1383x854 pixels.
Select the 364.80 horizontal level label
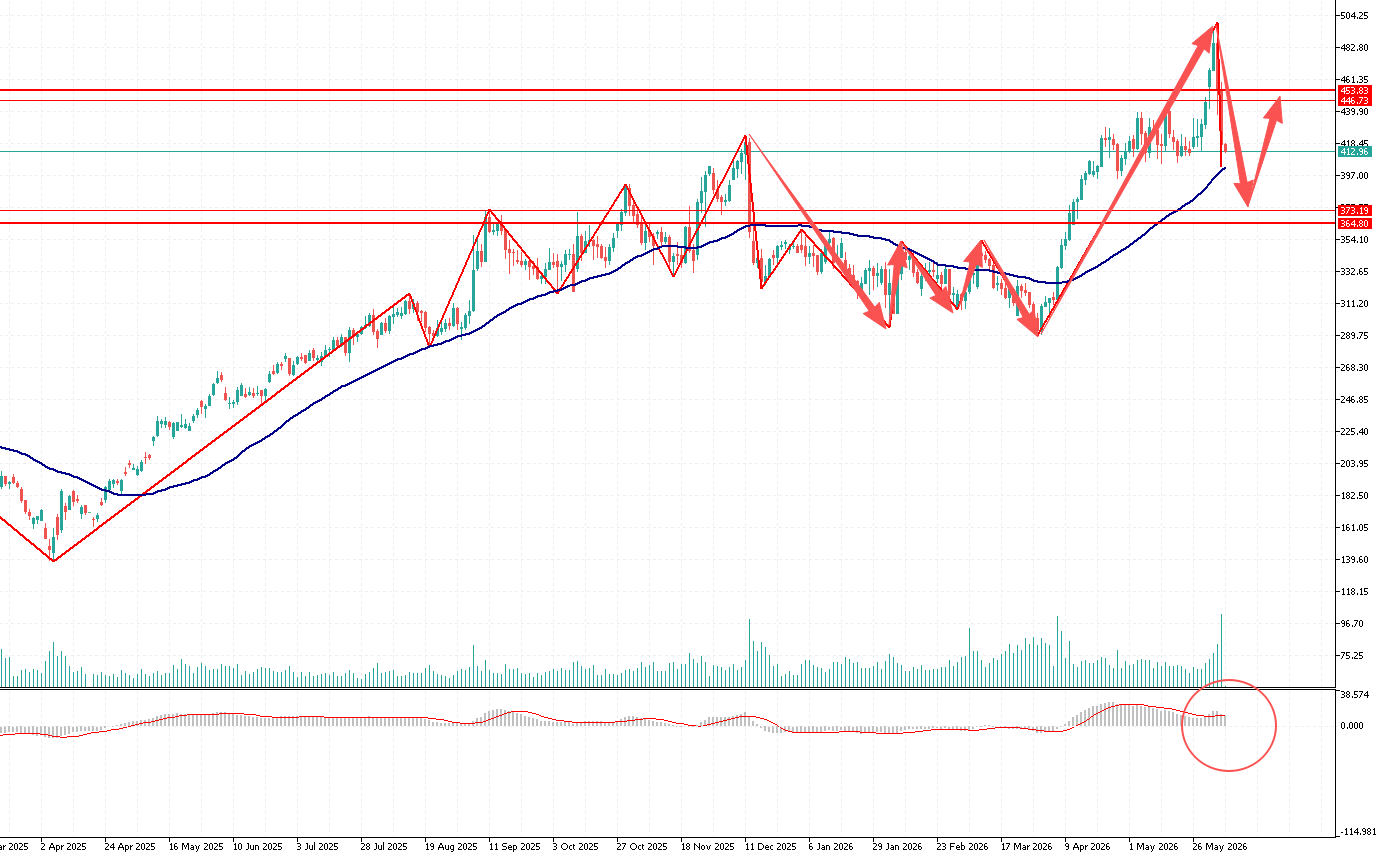pos(1353,223)
